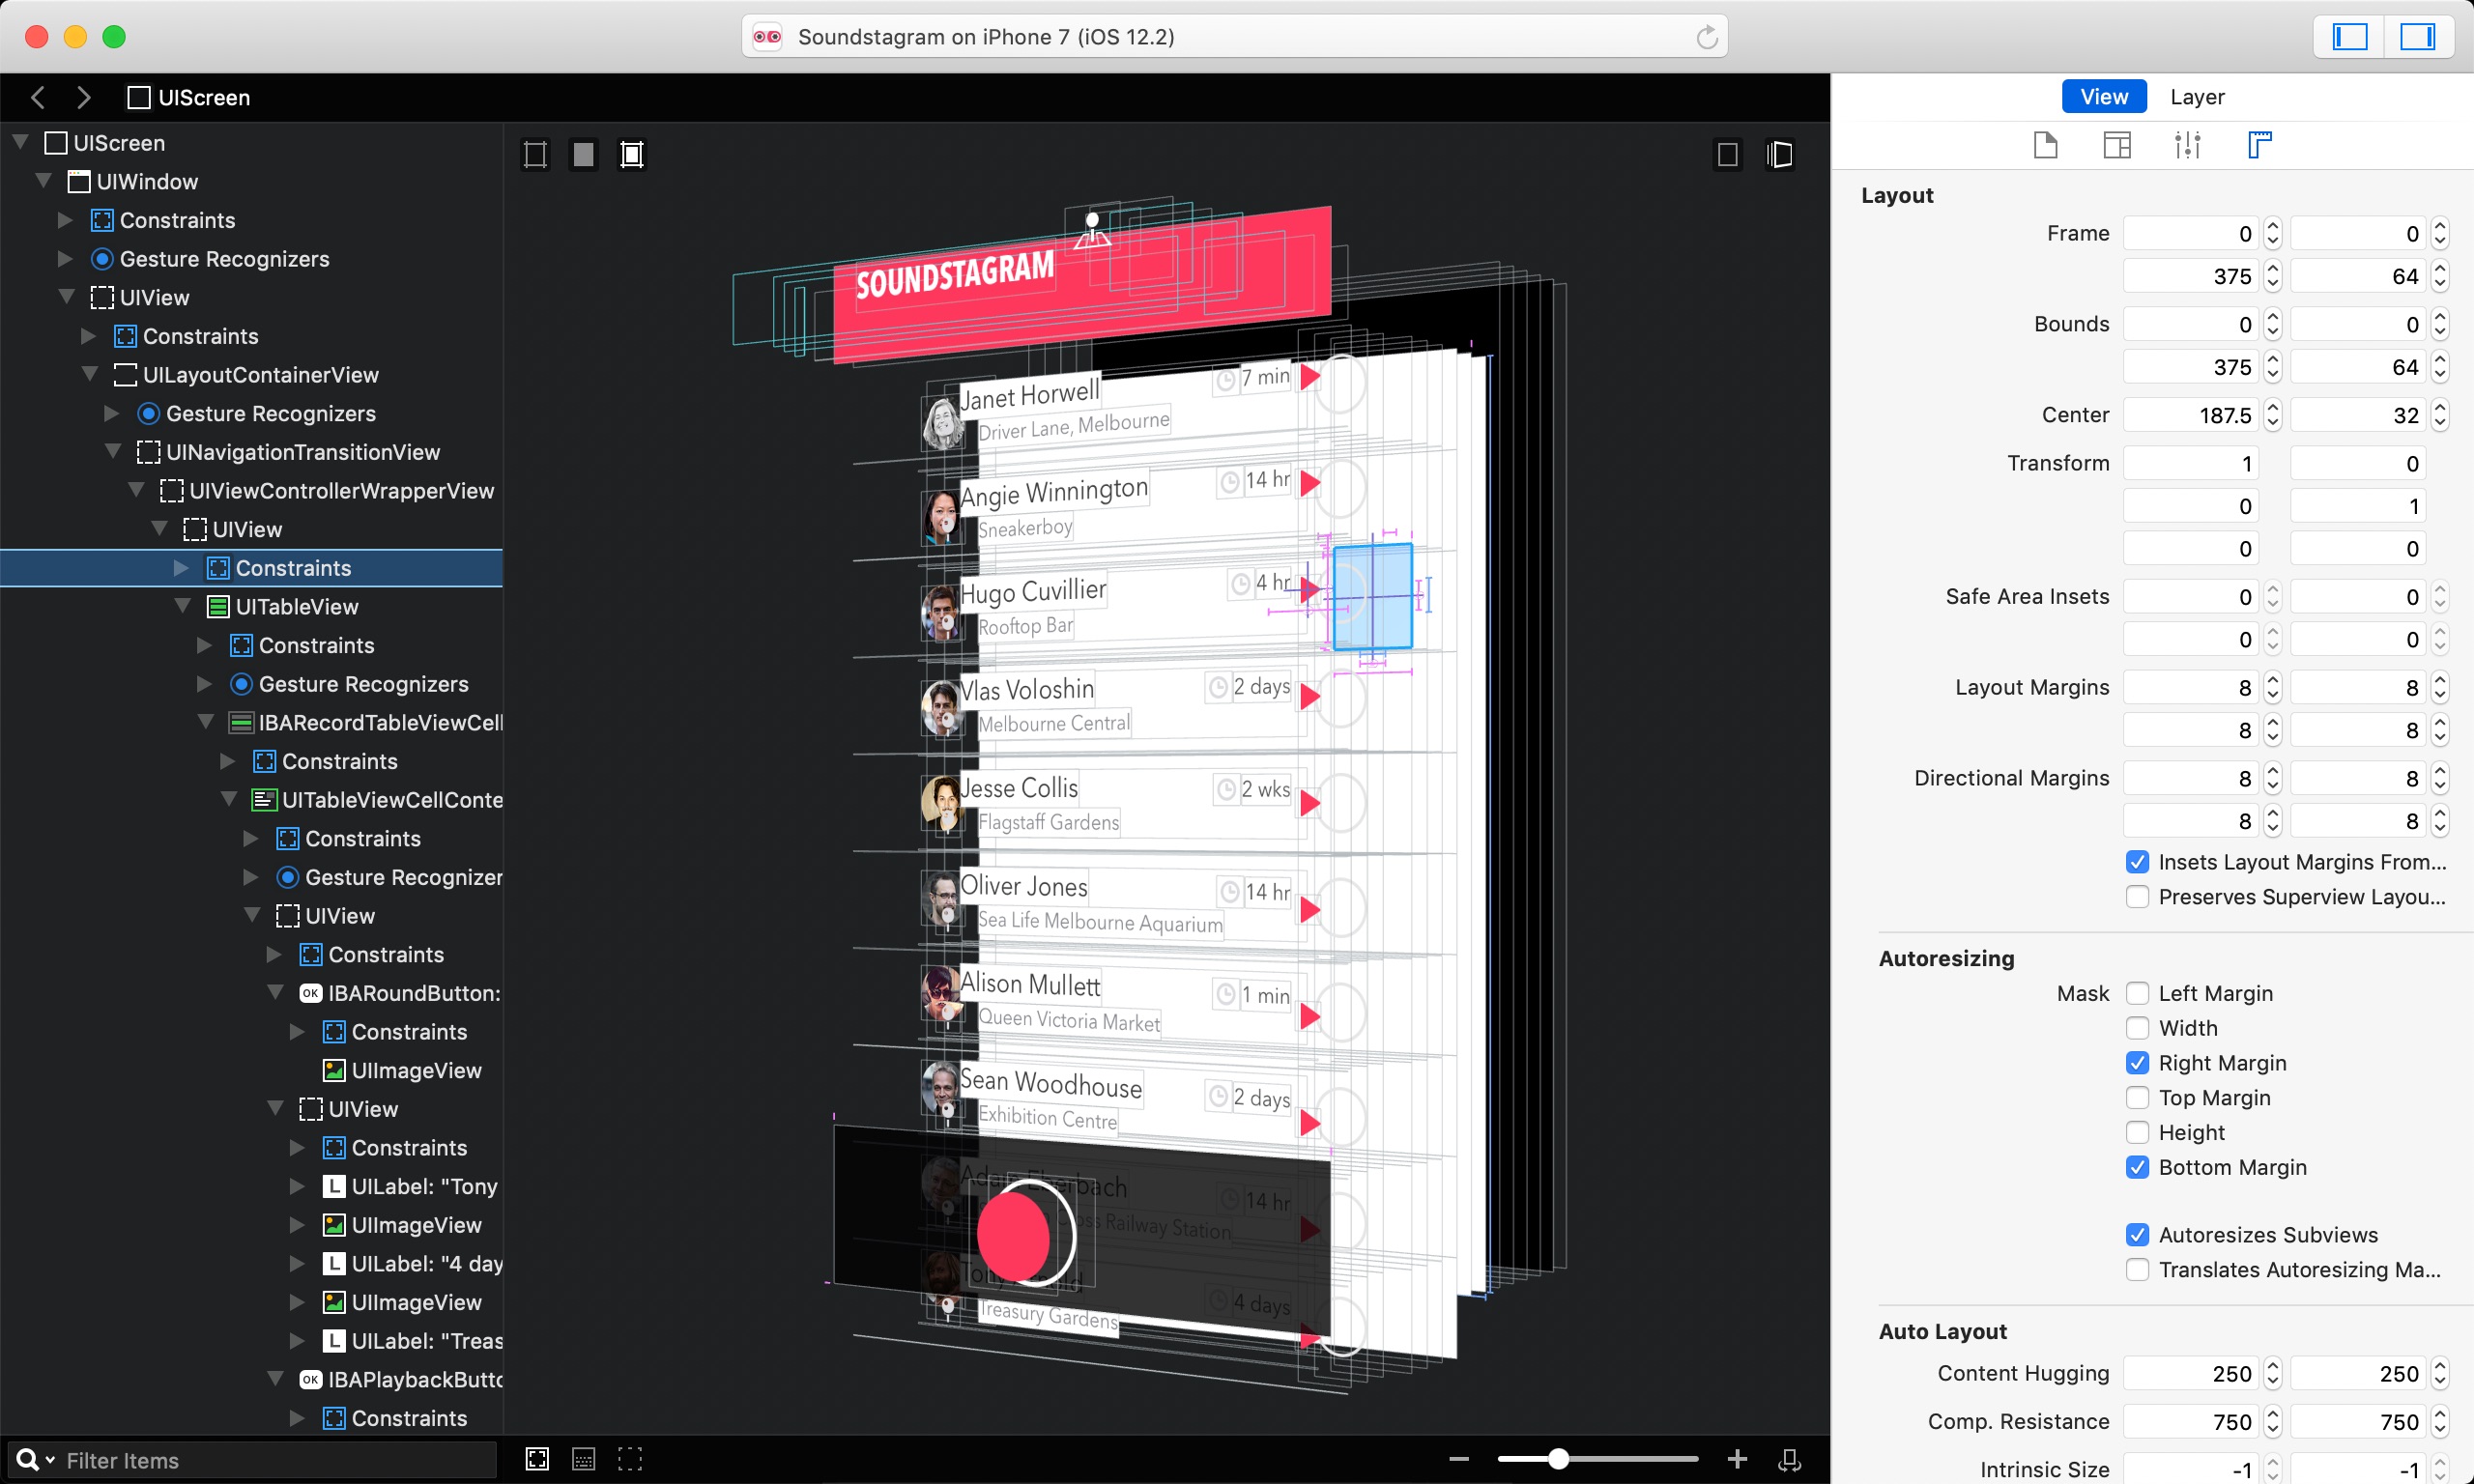Viewport: 2474px width, 1484px height.
Task: Open the attributes sliders inspector icon
Action: click(x=2187, y=145)
